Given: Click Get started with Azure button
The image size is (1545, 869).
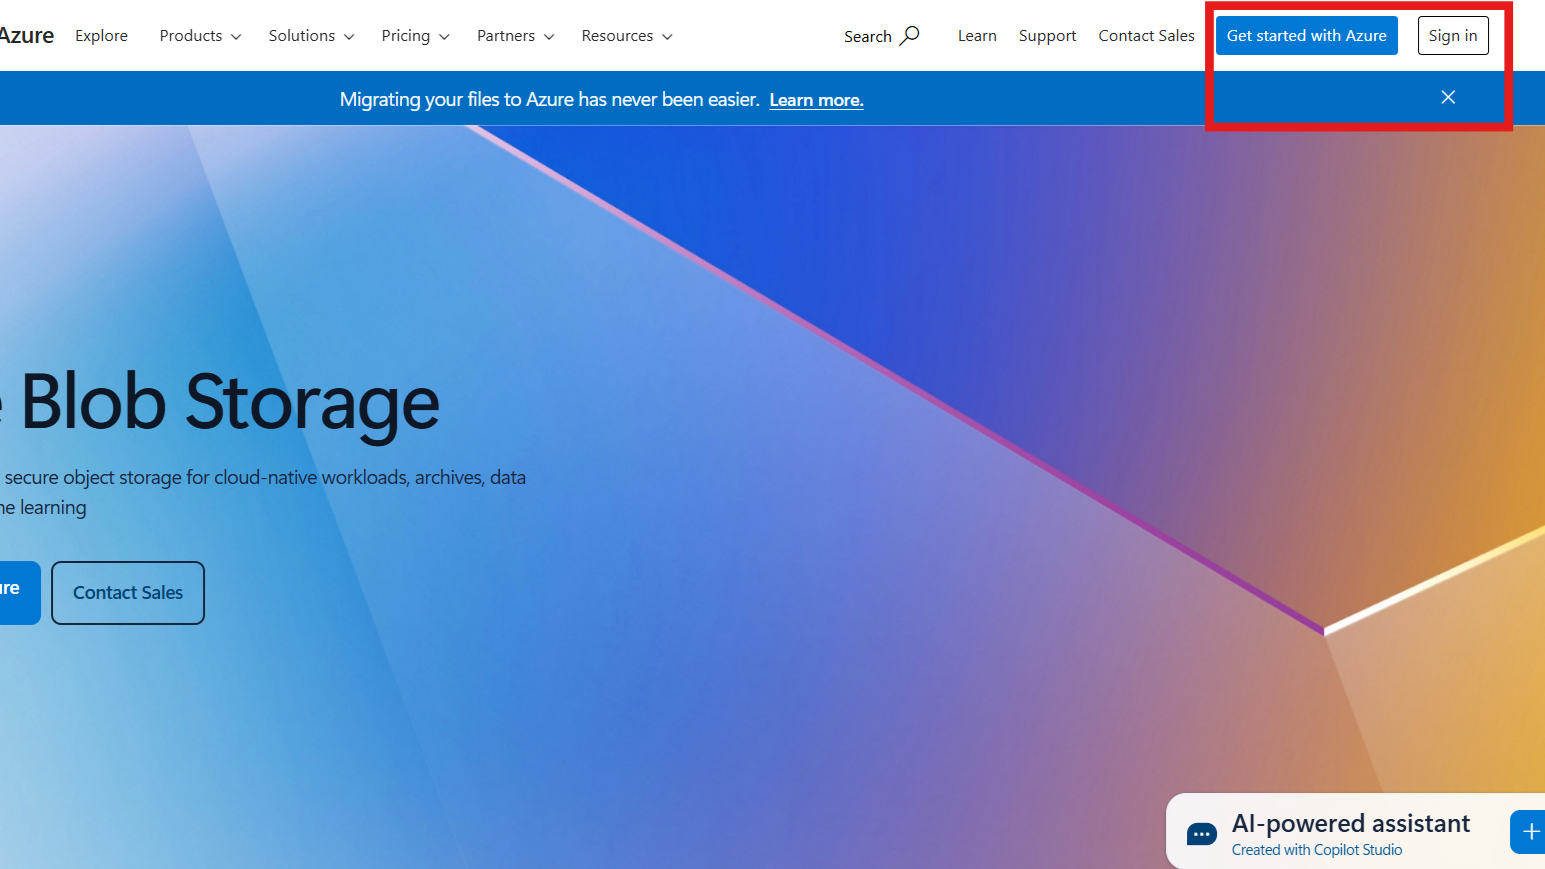Looking at the screenshot, I should [x=1306, y=36].
